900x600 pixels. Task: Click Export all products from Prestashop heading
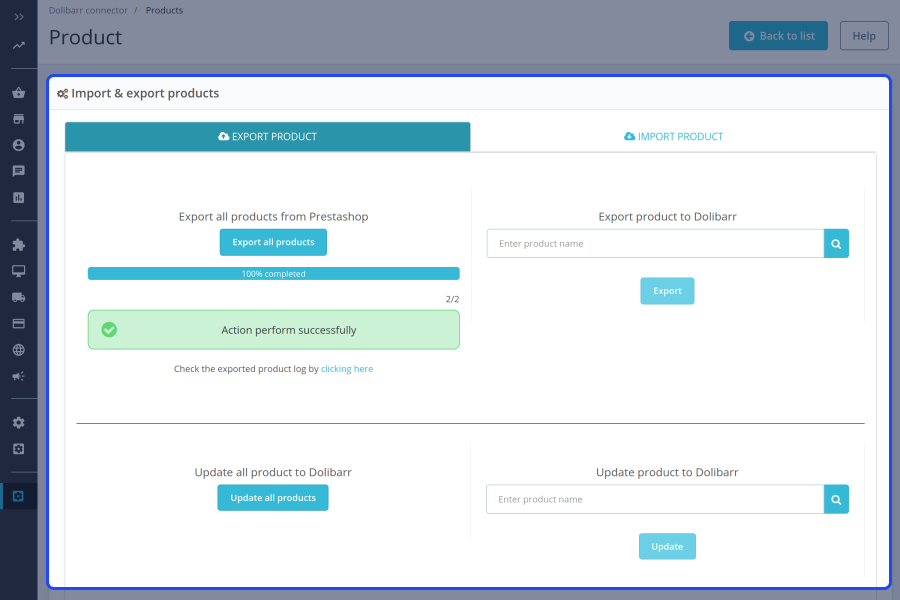tap(273, 216)
